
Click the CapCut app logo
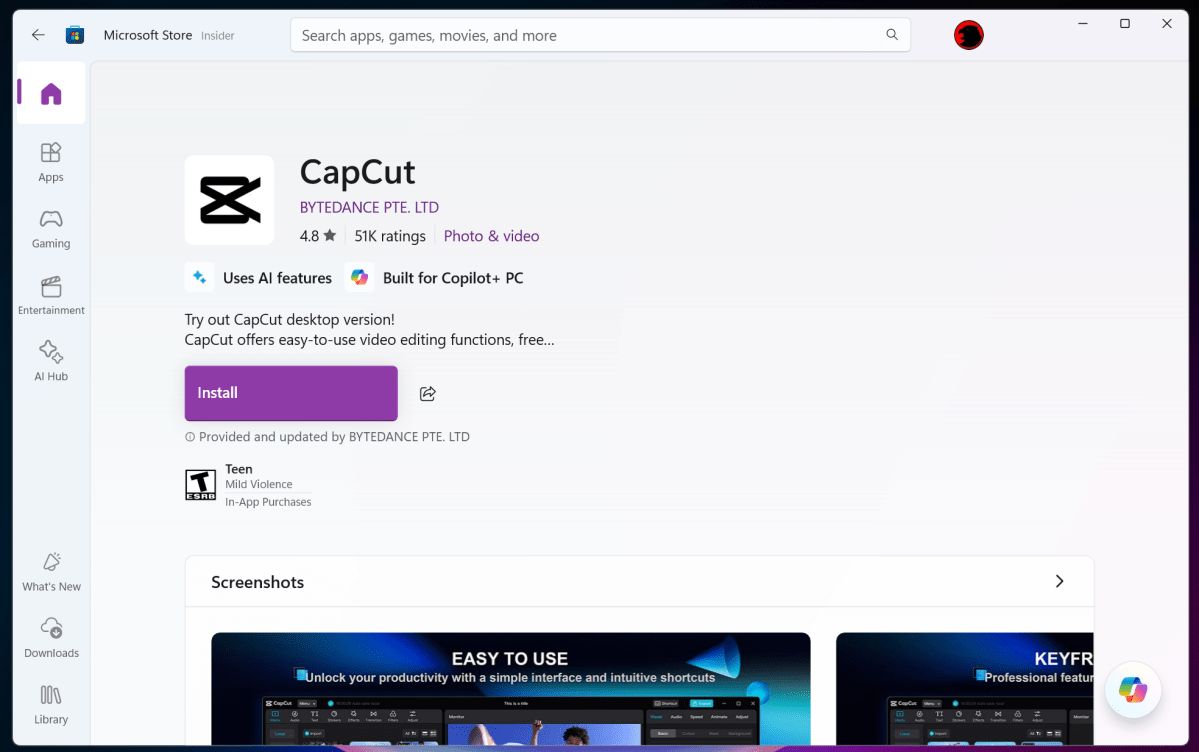tap(229, 200)
